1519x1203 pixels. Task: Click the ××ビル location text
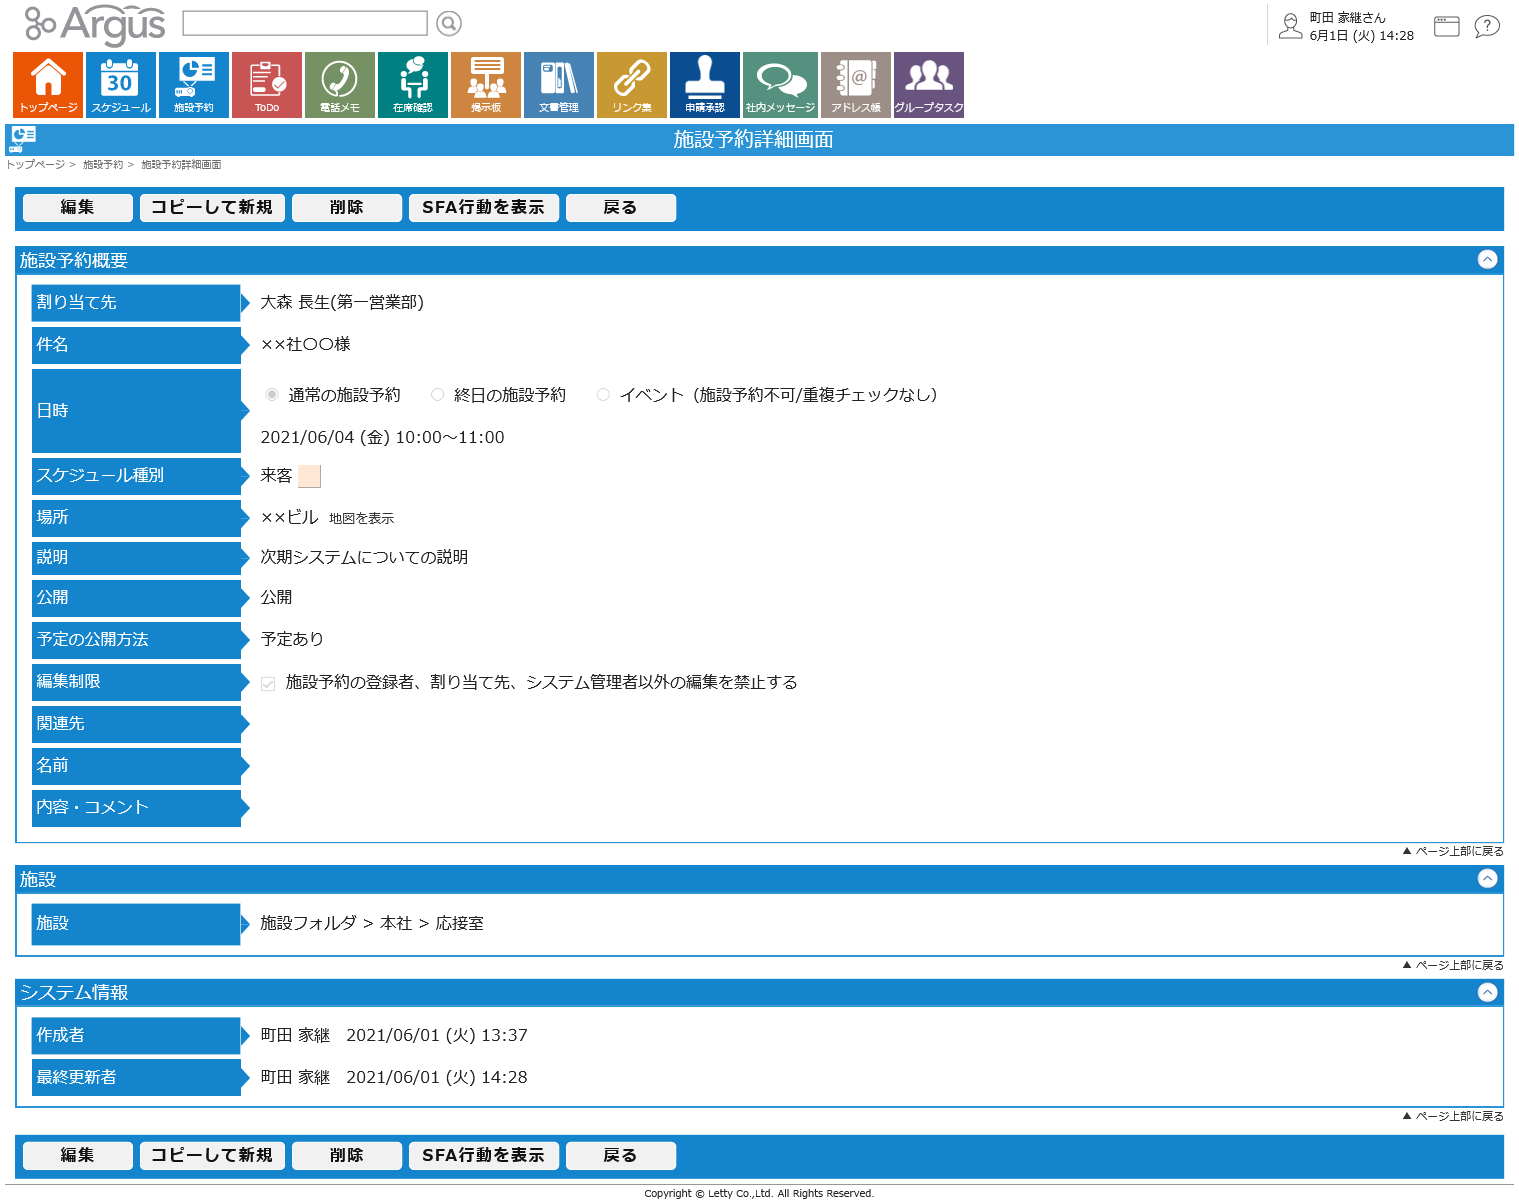289,517
